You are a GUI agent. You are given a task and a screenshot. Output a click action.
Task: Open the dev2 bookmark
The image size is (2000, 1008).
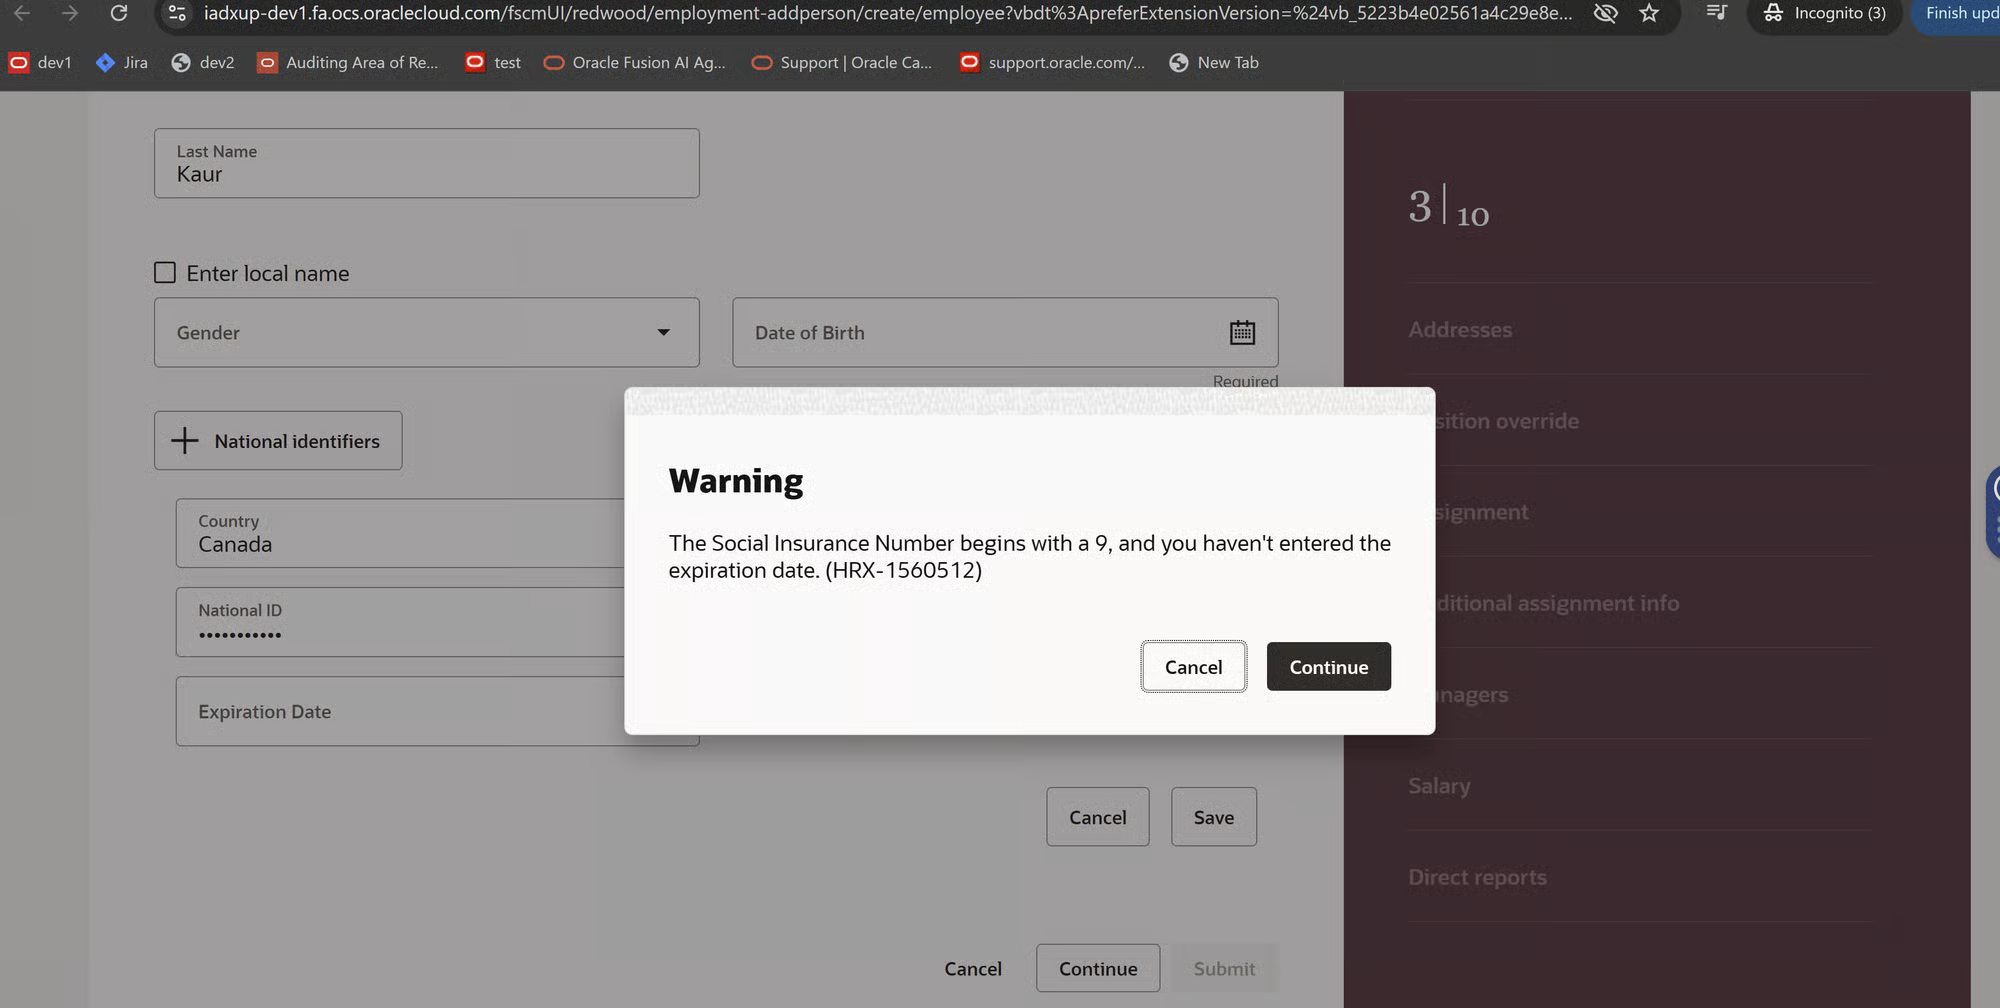(202, 62)
